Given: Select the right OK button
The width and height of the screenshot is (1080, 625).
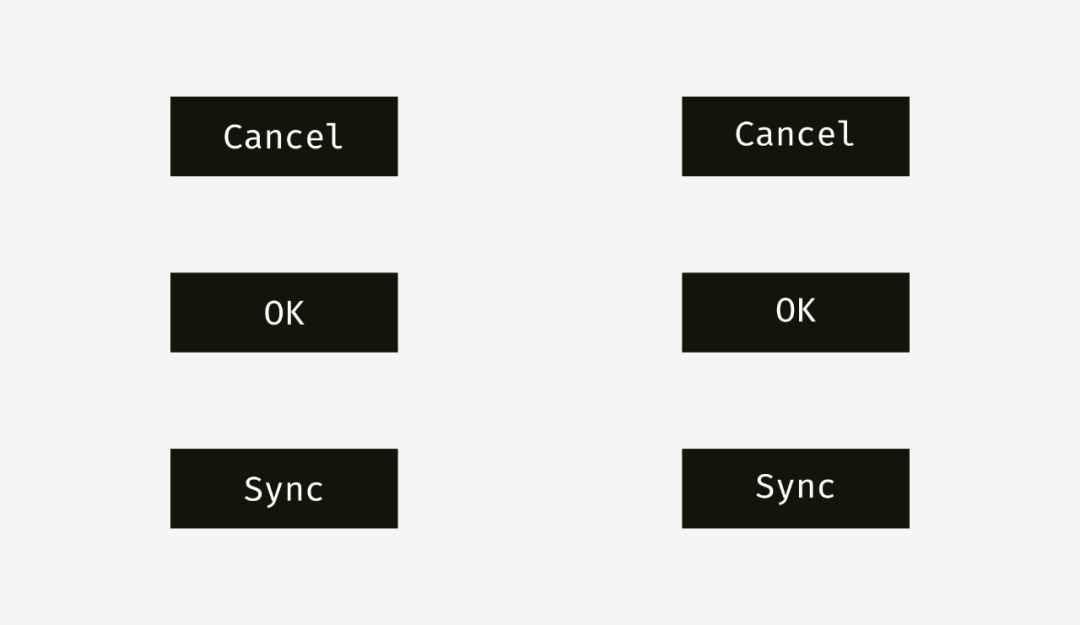Looking at the screenshot, I should click(x=796, y=313).
